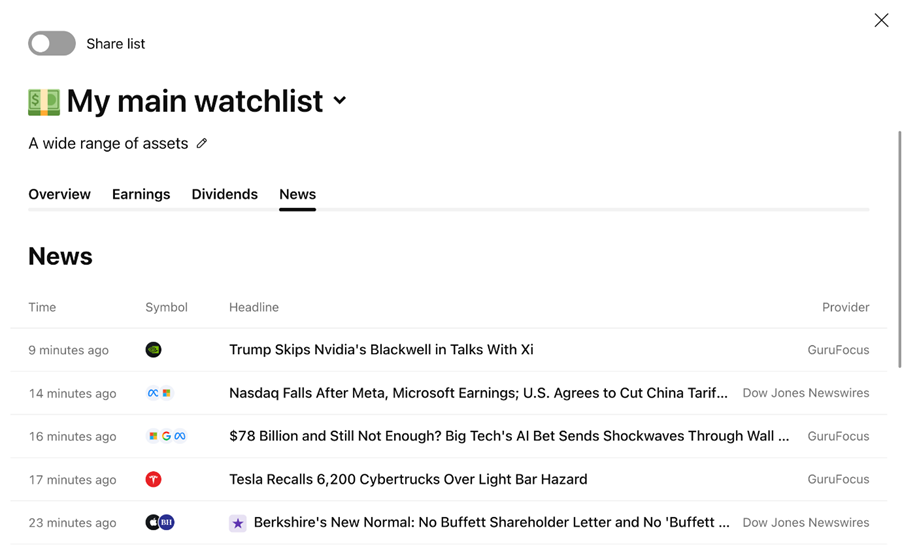Switch to the Earnings tab
This screenshot has width=902, height=551.
pyautogui.click(x=141, y=194)
